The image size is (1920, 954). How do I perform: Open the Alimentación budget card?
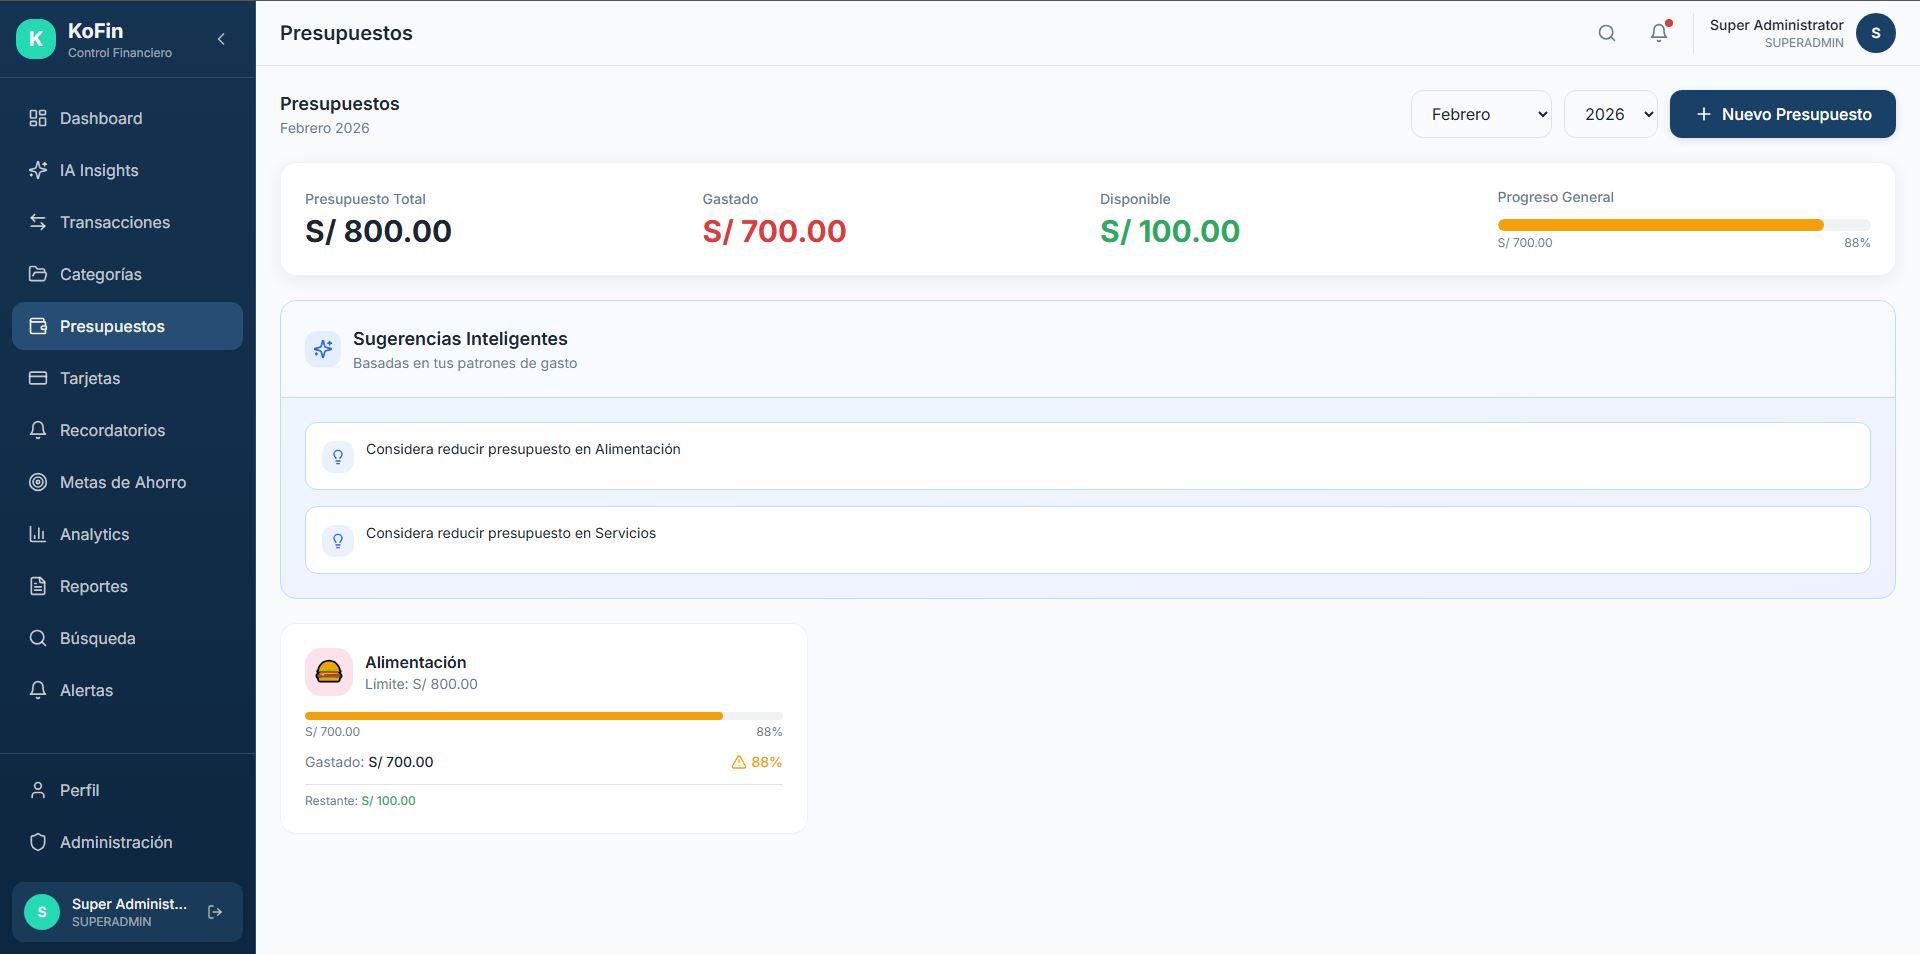tap(543, 728)
